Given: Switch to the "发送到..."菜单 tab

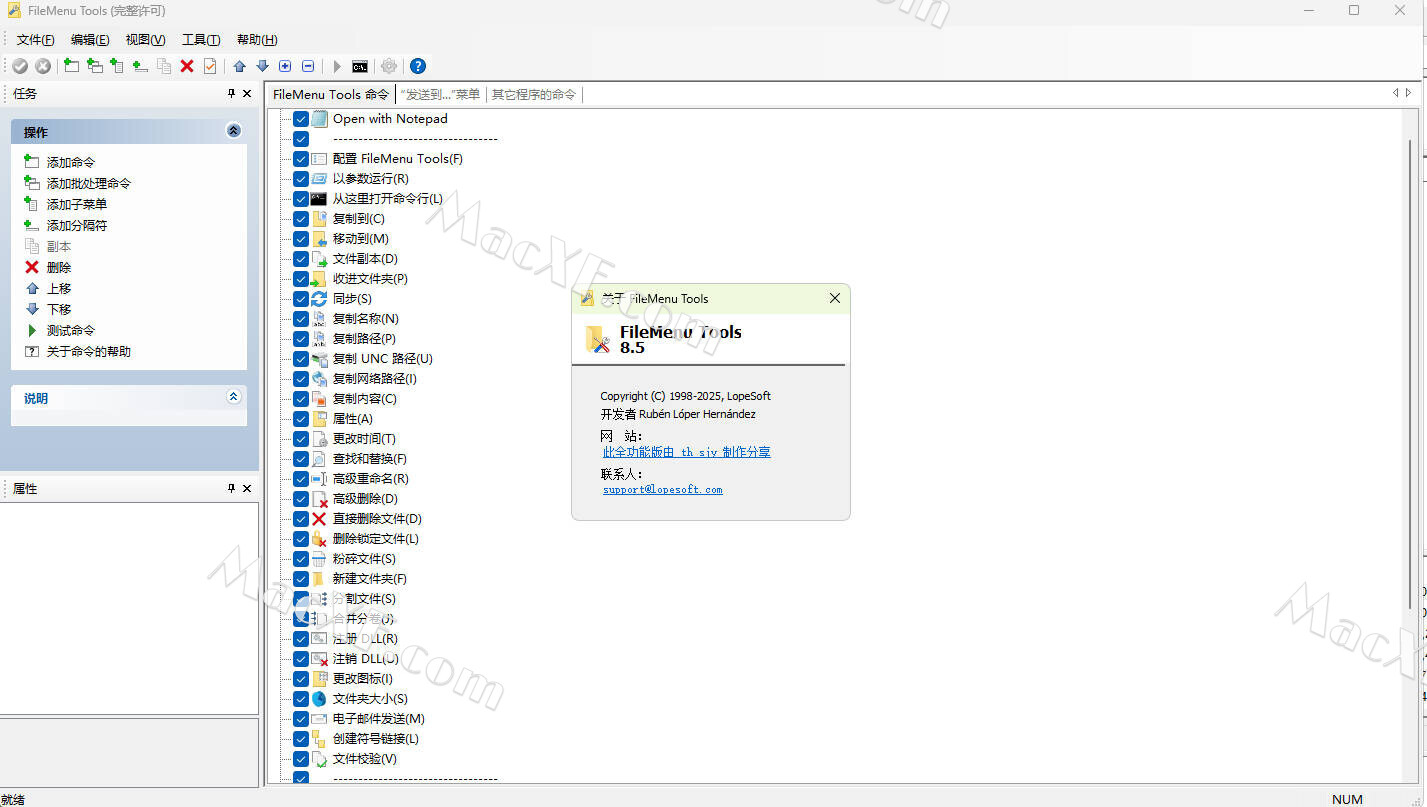Looking at the screenshot, I should click(440, 95).
